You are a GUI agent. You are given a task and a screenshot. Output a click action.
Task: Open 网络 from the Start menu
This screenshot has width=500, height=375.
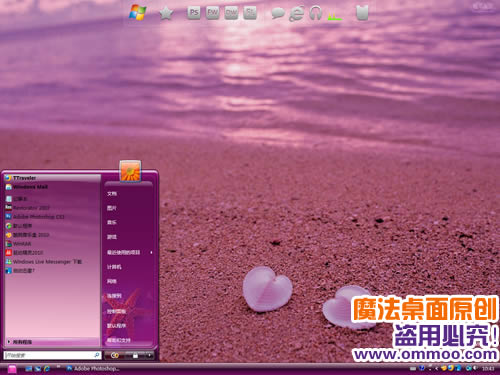[x=112, y=281]
